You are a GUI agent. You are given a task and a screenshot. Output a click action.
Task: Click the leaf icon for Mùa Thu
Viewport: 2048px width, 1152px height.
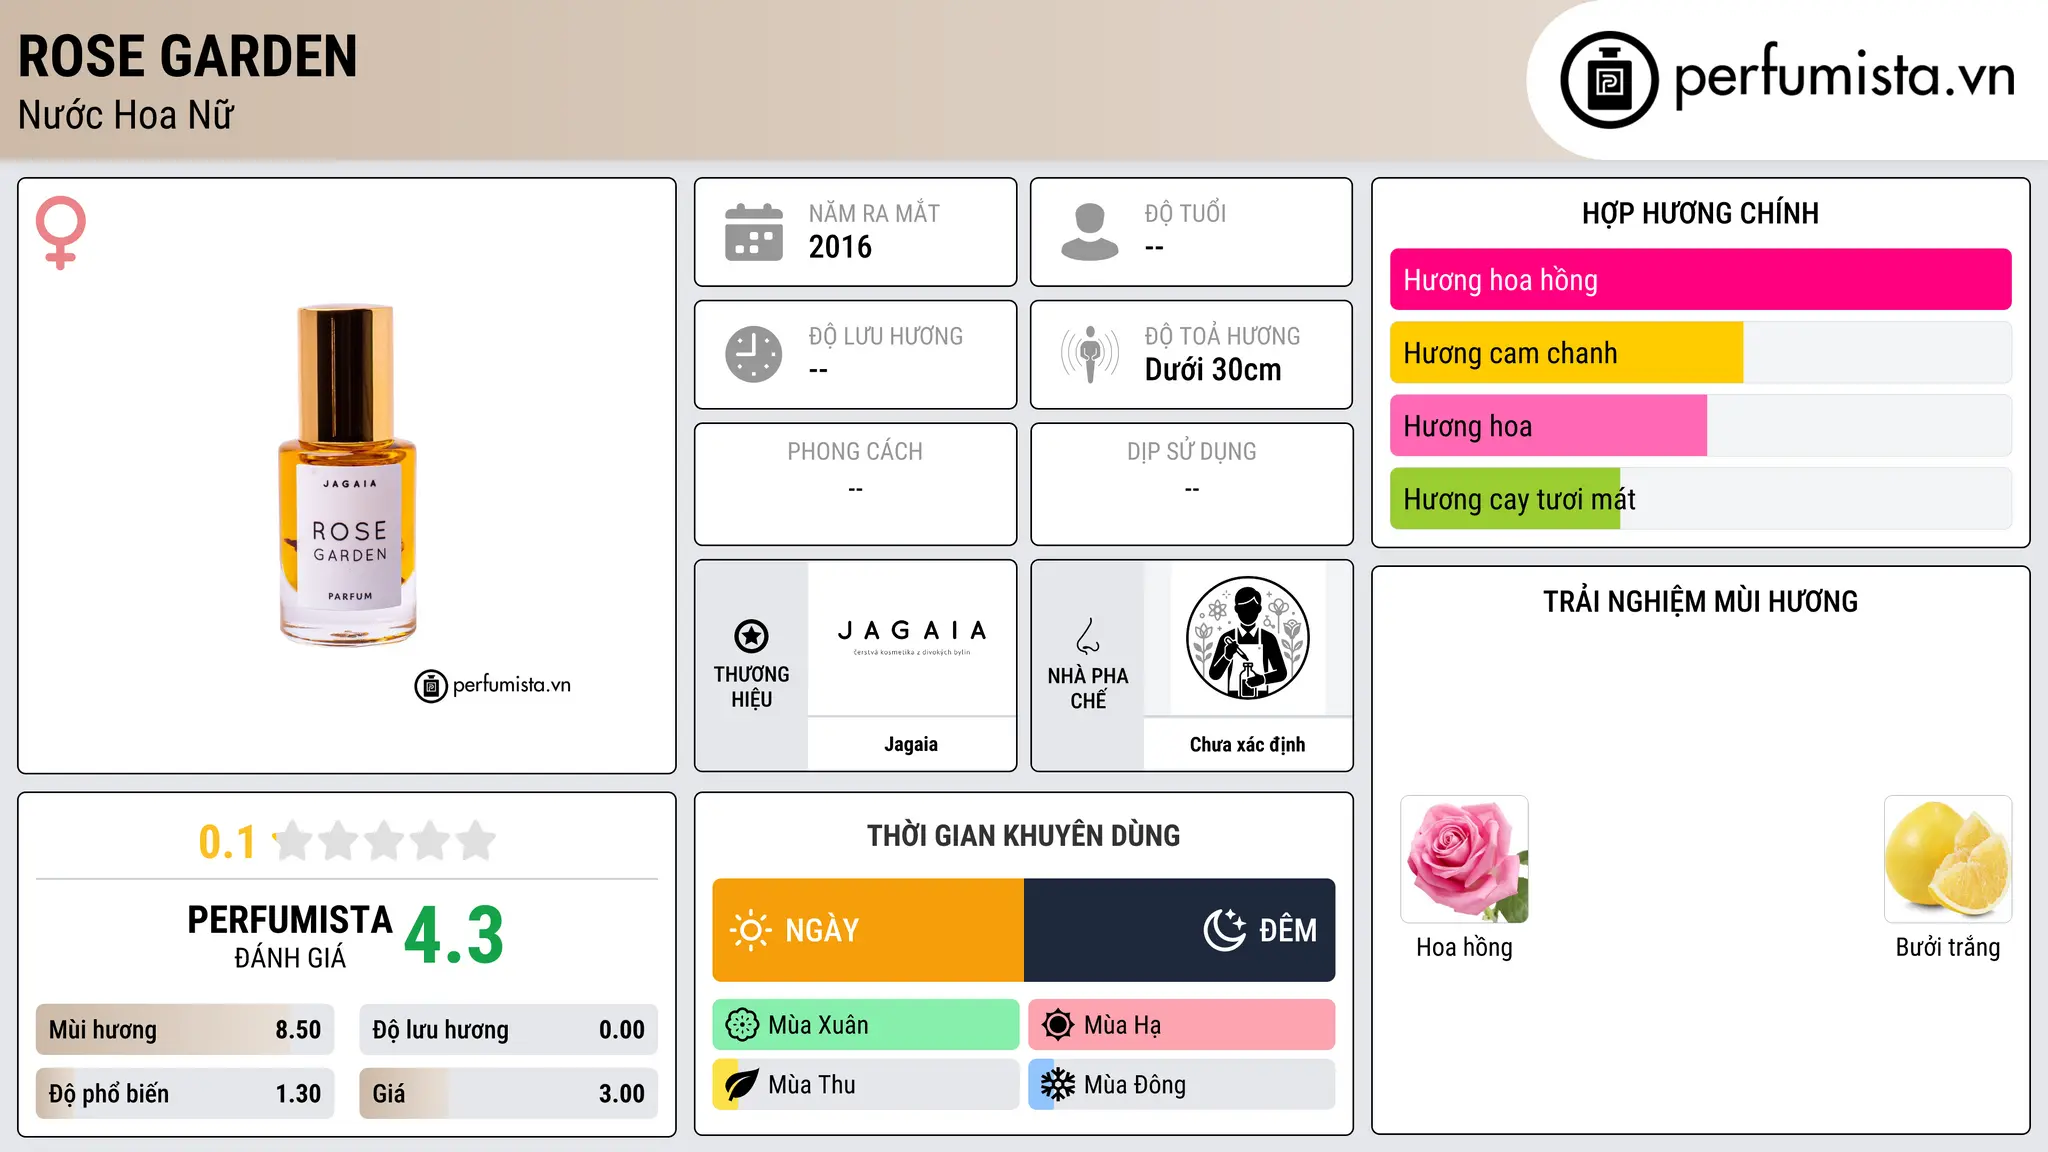click(x=742, y=1085)
